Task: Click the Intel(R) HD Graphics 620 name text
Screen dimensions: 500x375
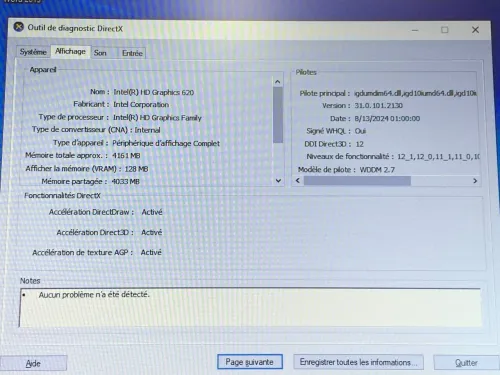Action: click(x=154, y=92)
